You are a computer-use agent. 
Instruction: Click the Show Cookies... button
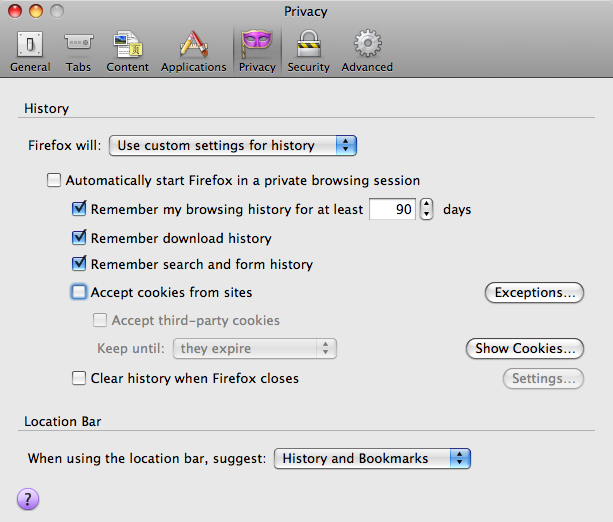(524, 349)
